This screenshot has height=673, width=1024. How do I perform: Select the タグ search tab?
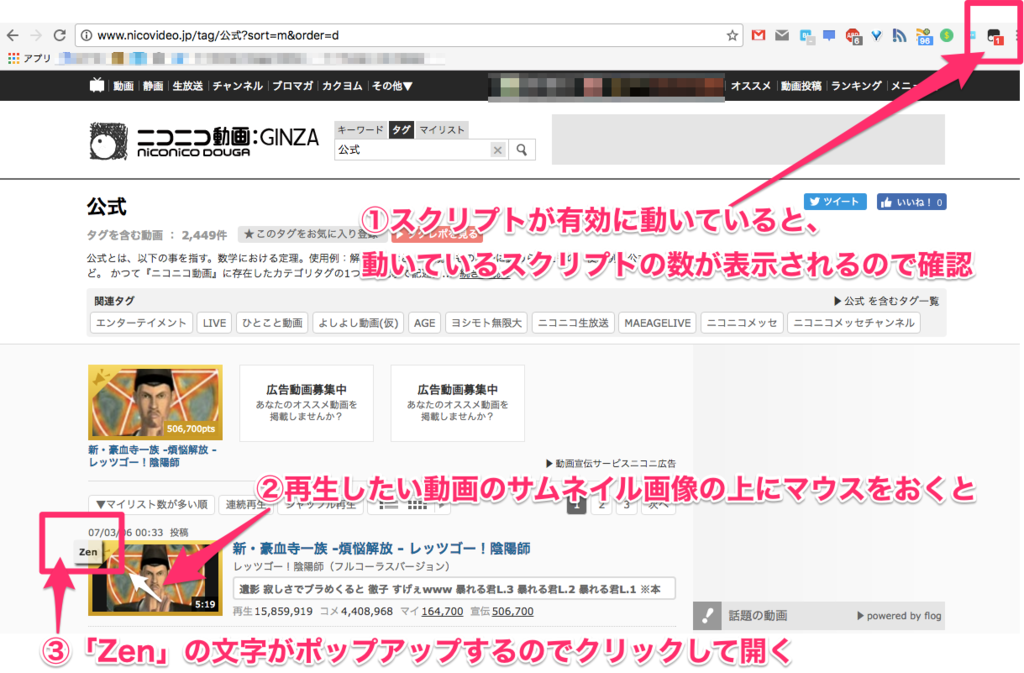401,130
